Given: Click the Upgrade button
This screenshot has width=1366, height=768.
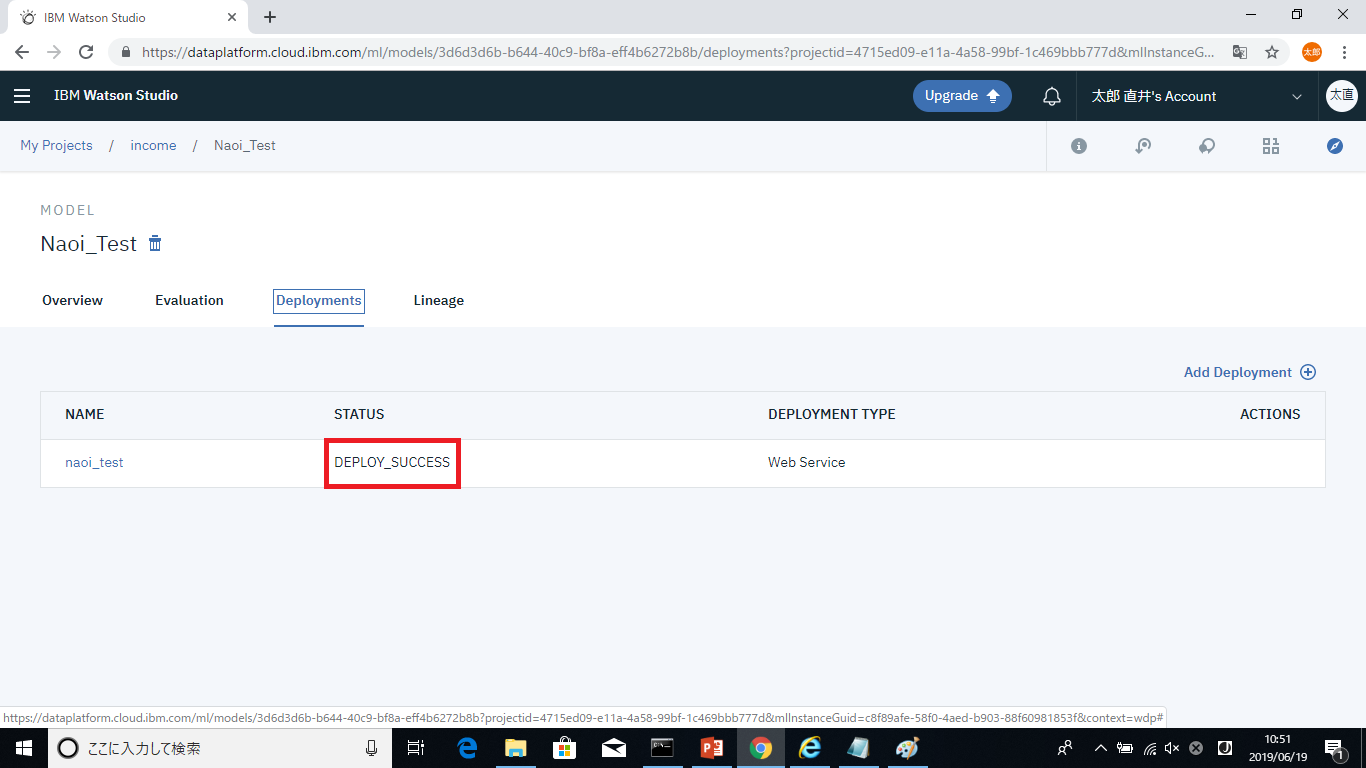Looking at the screenshot, I should [x=961, y=96].
